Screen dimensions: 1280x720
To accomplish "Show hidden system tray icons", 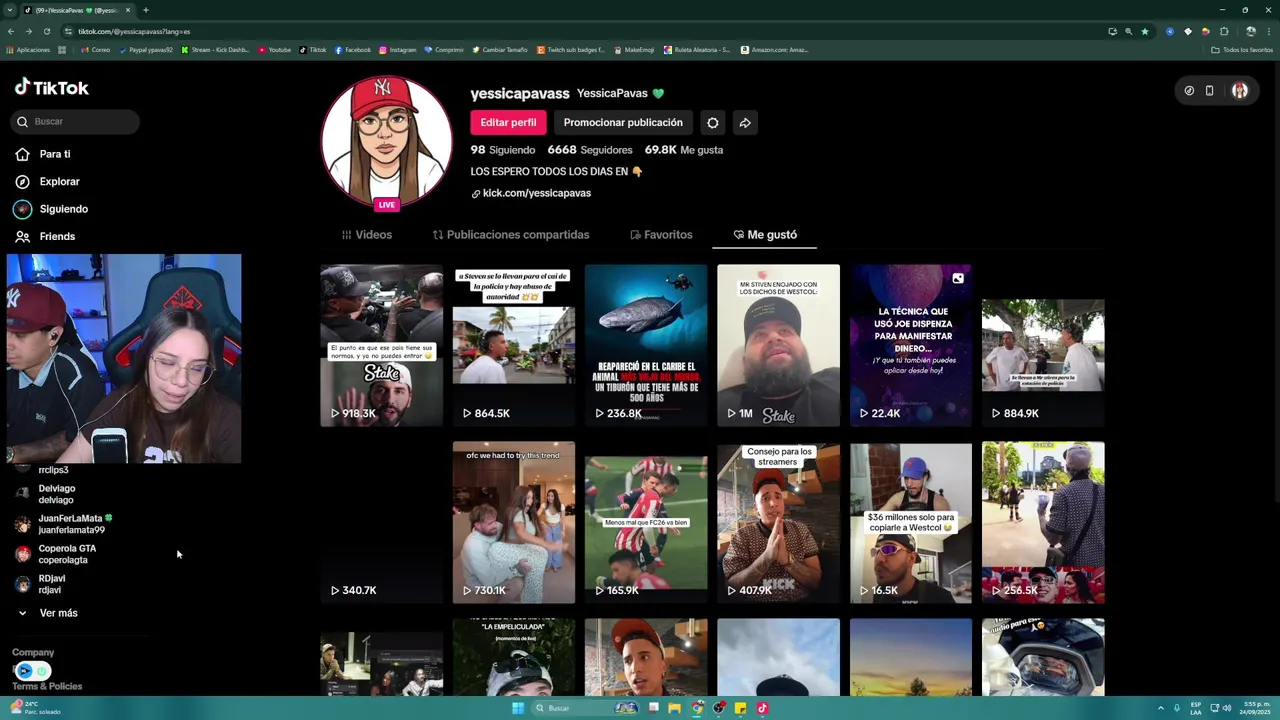I will pos(1161,708).
